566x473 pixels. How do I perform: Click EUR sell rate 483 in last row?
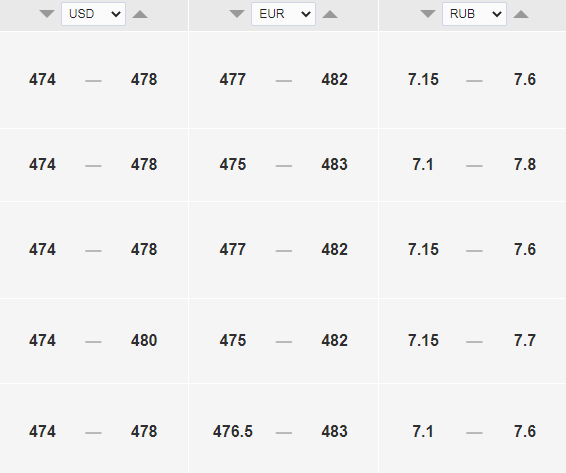click(x=335, y=431)
